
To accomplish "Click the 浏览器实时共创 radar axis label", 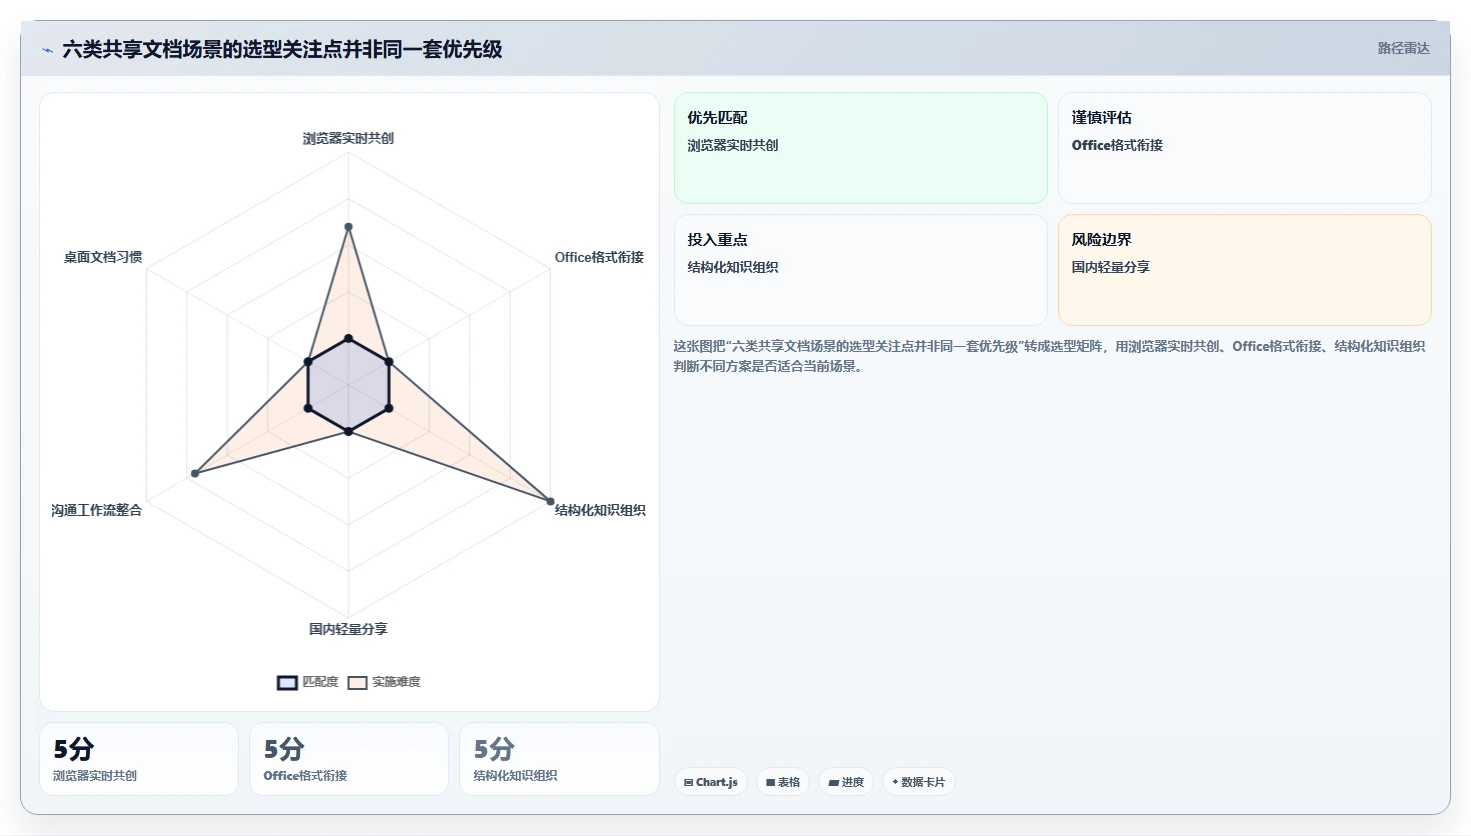I will point(348,138).
